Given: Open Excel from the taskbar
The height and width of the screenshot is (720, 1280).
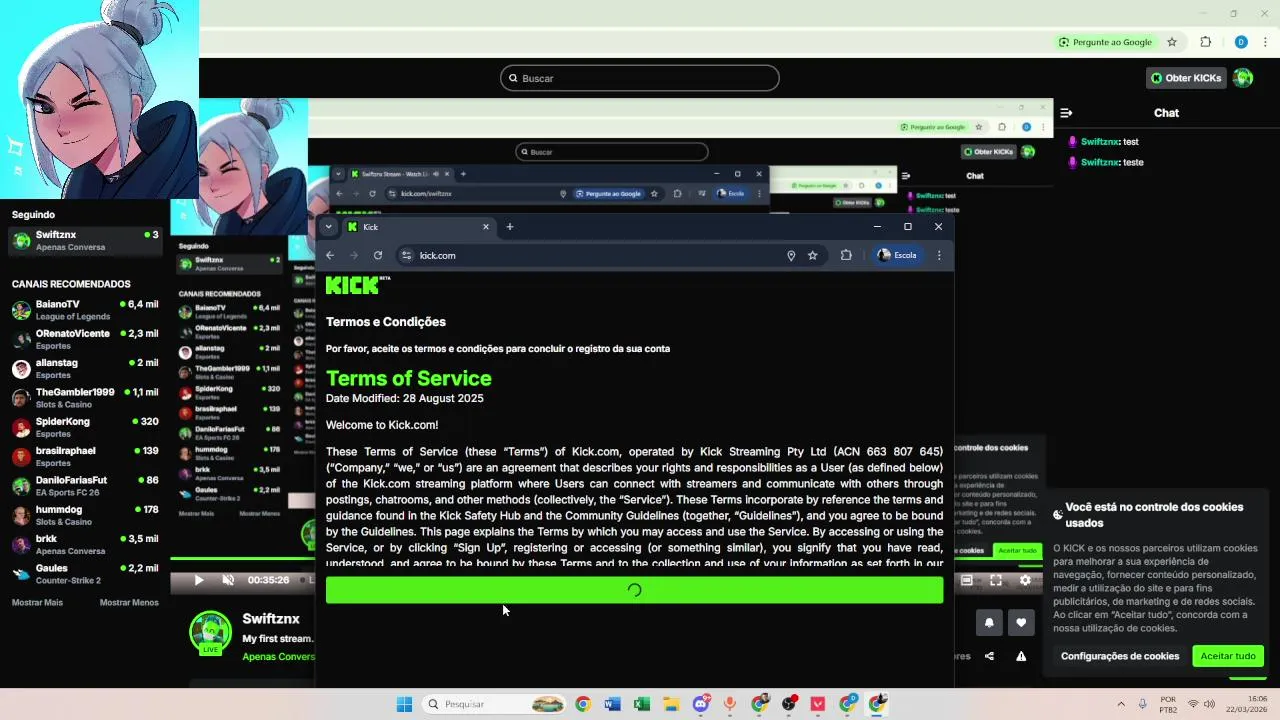Looking at the screenshot, I should (x=642, y=704).
